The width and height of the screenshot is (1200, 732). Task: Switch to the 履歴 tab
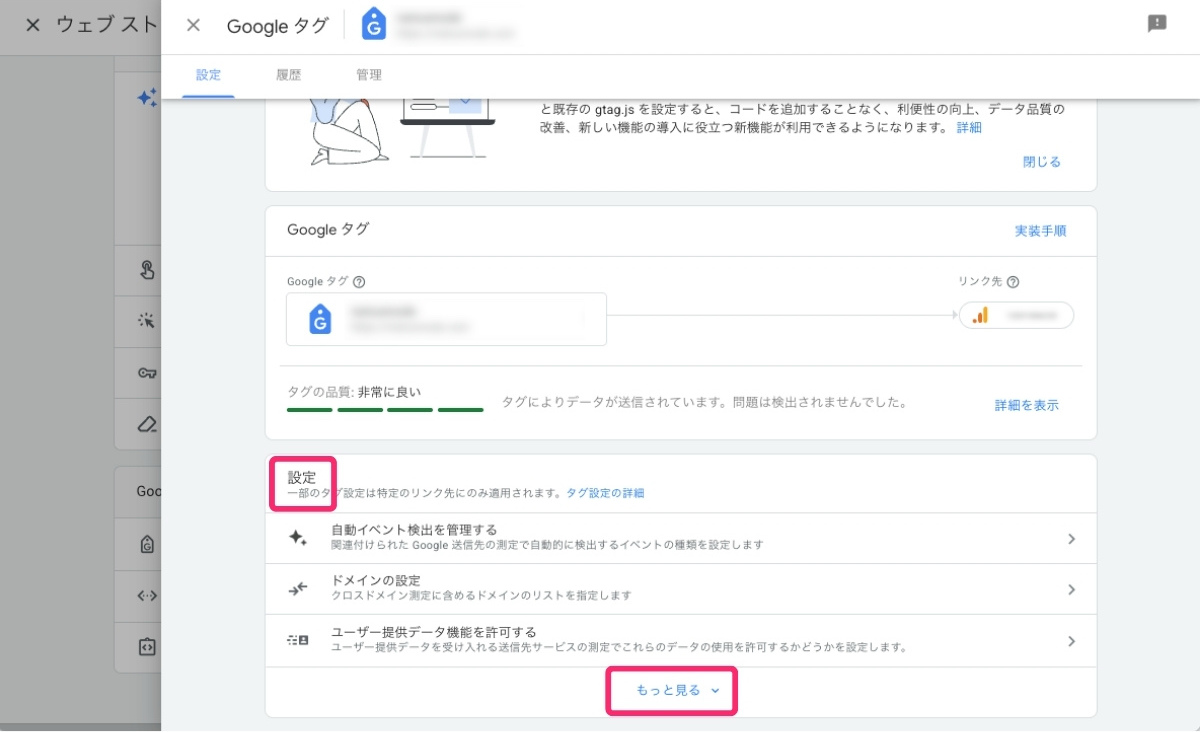point(289,75)
